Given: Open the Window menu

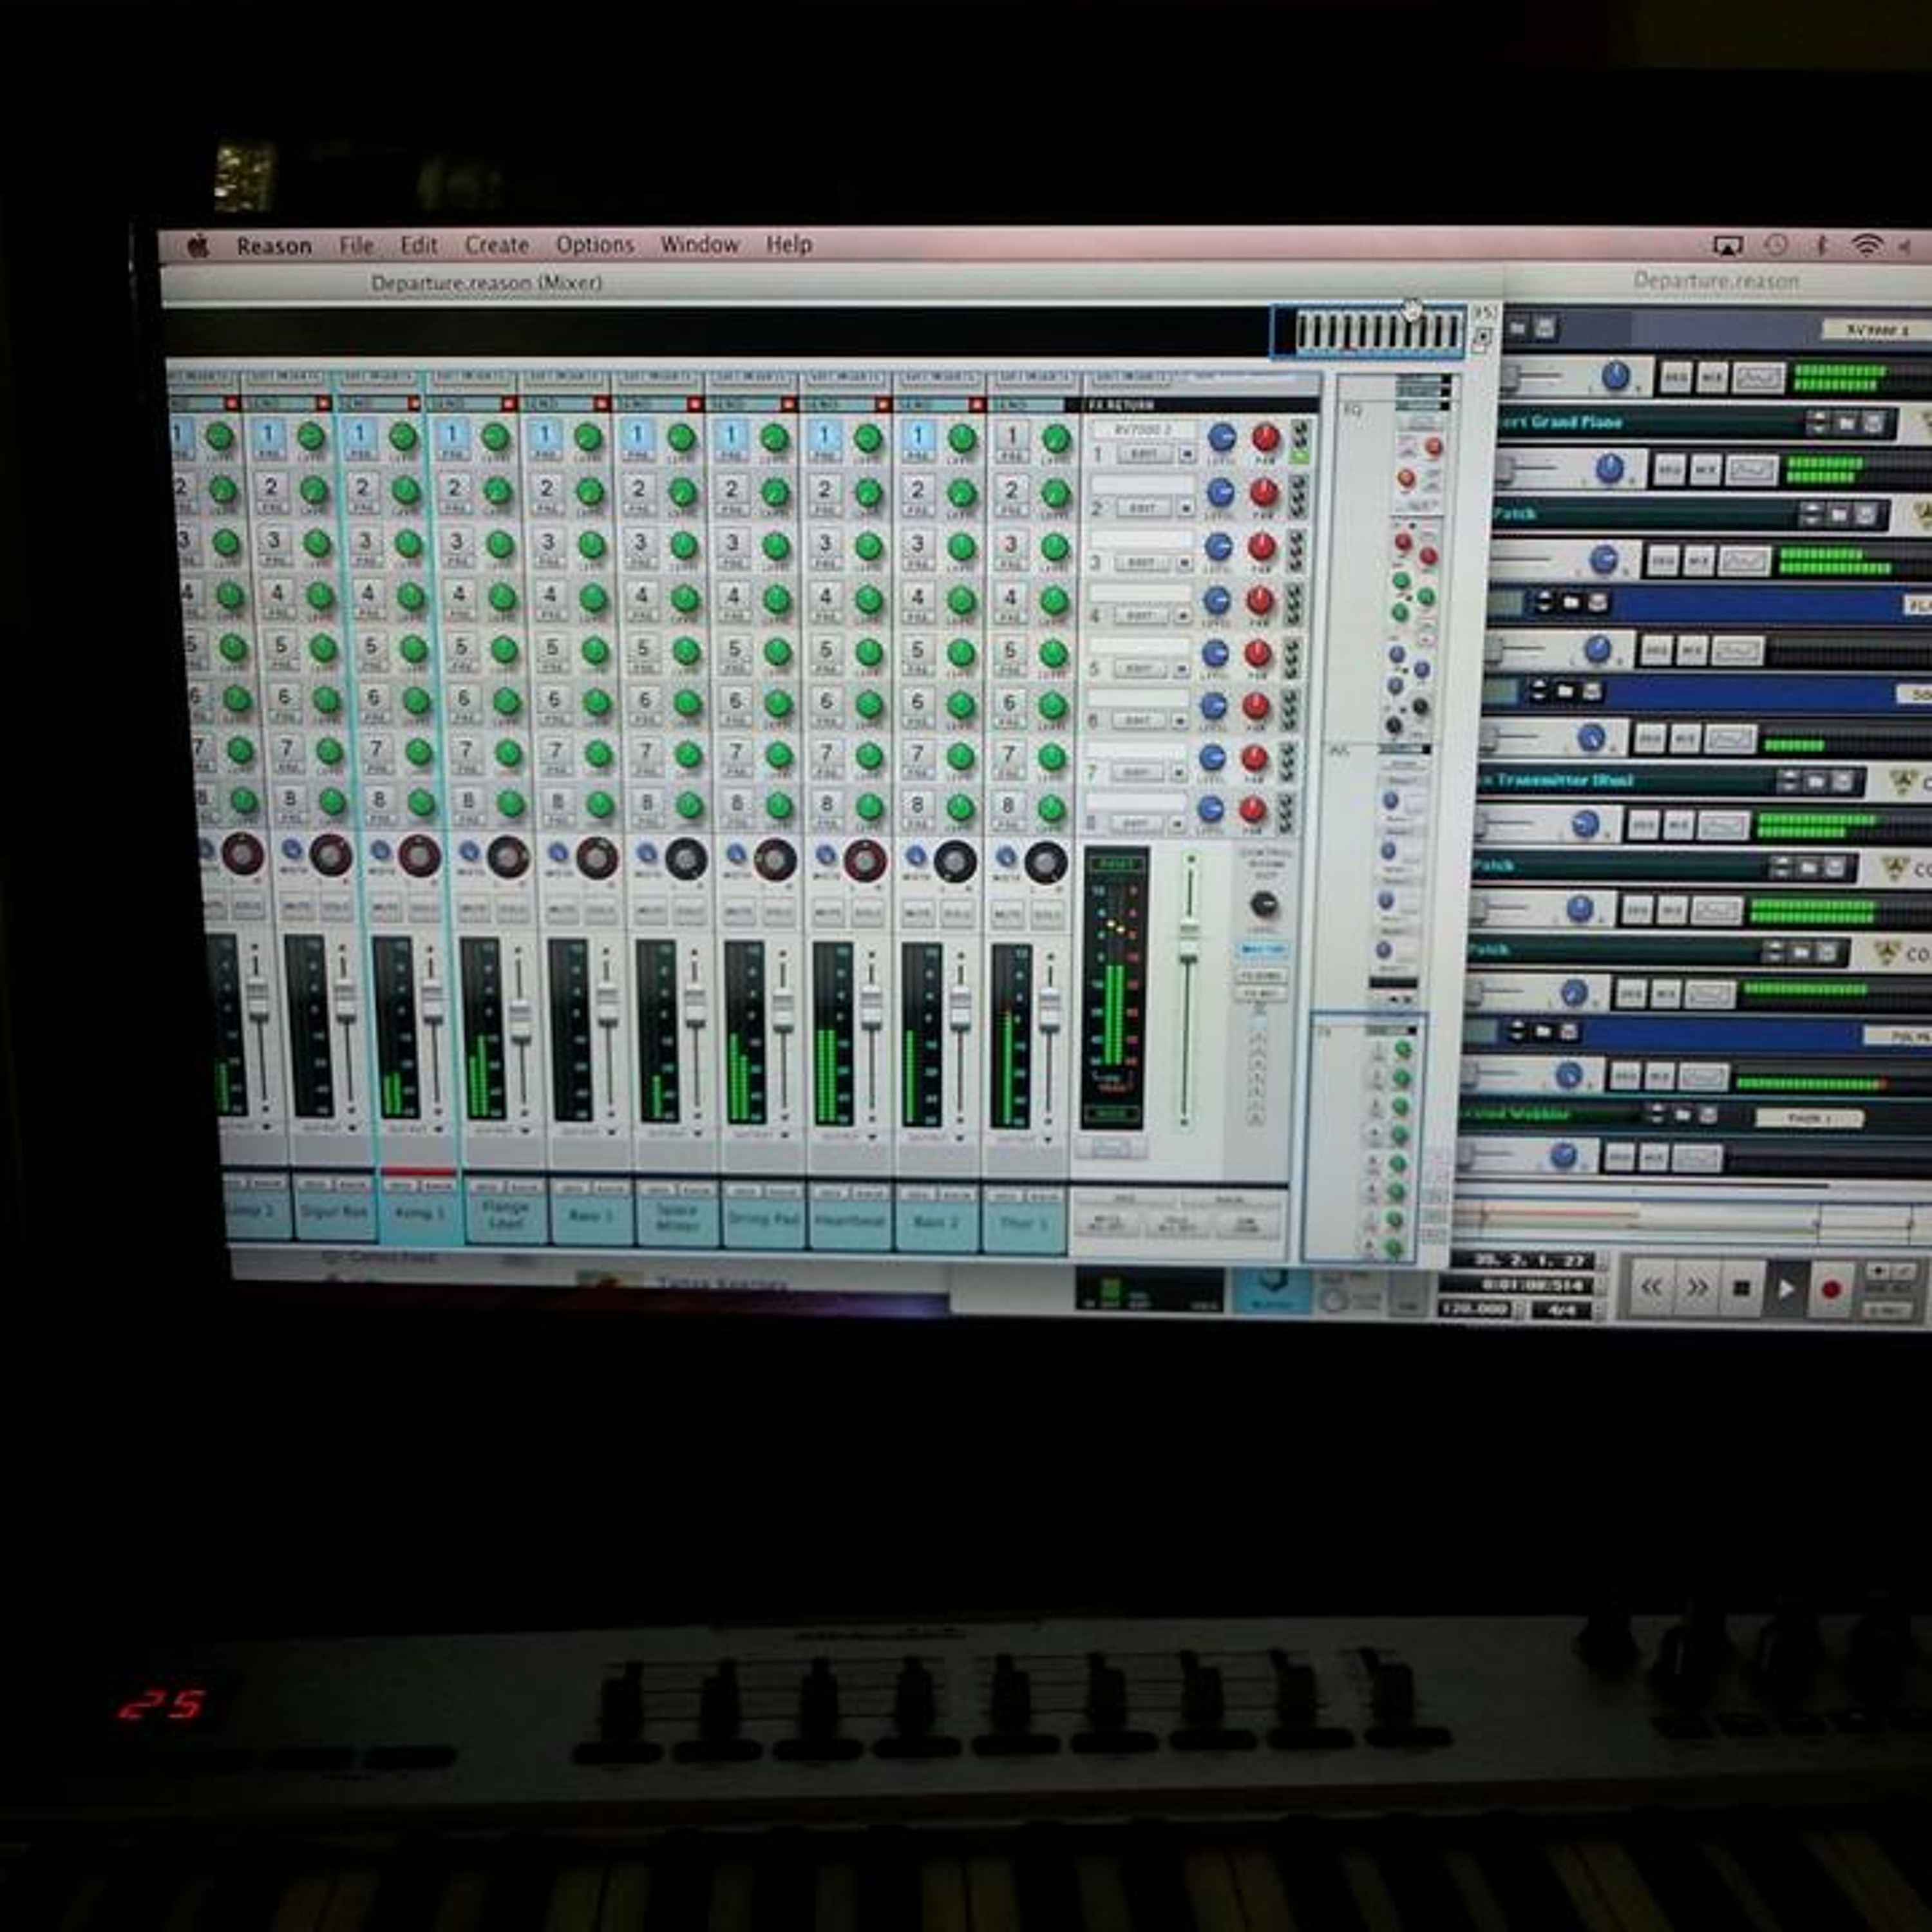Looking at the screenshot, I should (700, 244).
